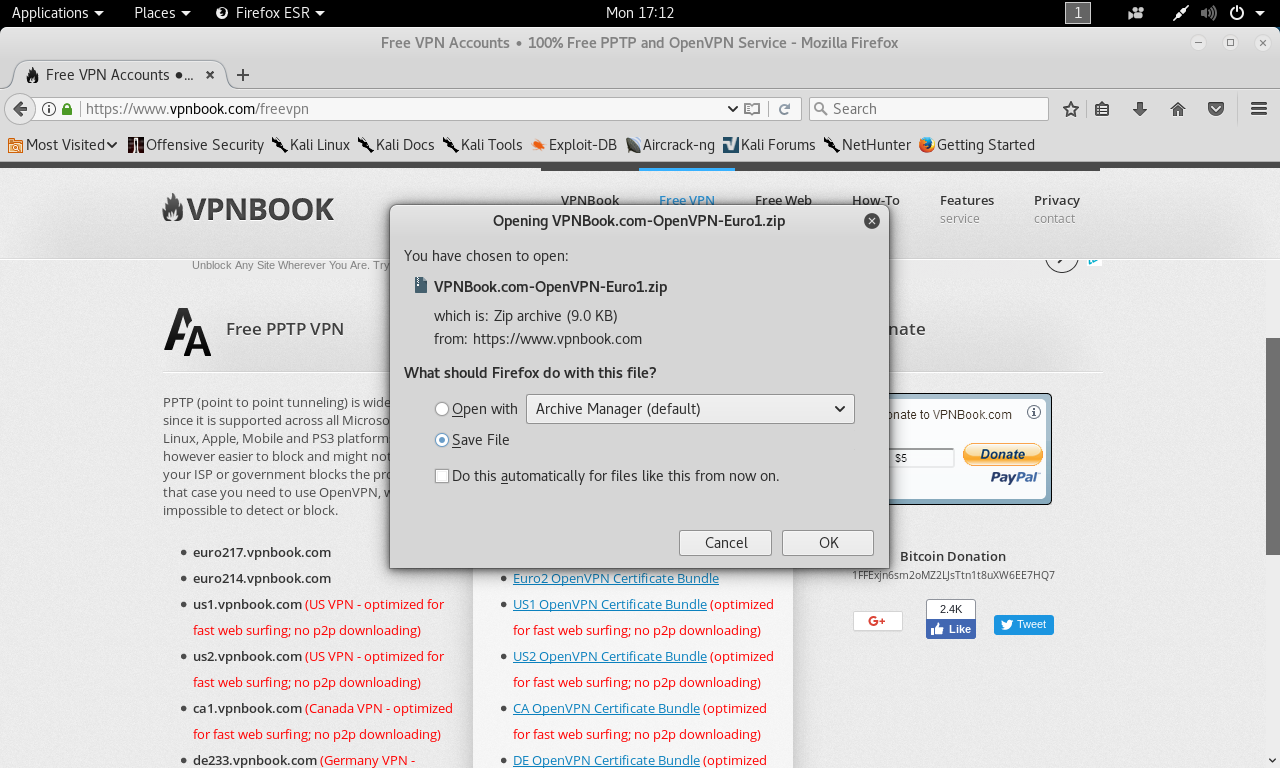The width and height of the screenshot is (1280, 768).
Task: Click the workspace indicator 1
Action: [x=1078, y=13]
